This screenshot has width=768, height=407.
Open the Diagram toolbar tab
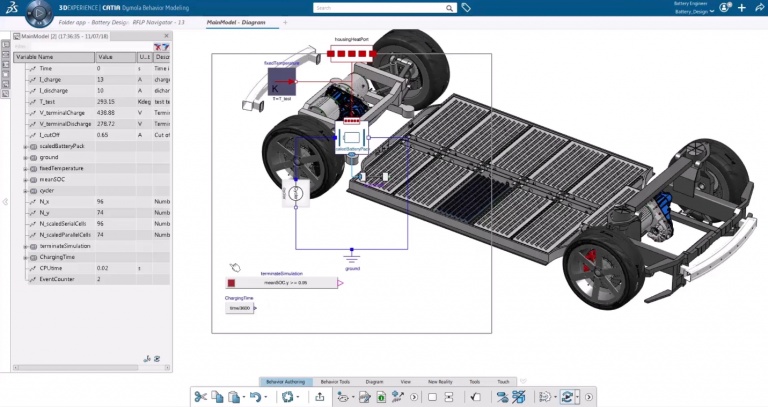(x=374, y=382)
